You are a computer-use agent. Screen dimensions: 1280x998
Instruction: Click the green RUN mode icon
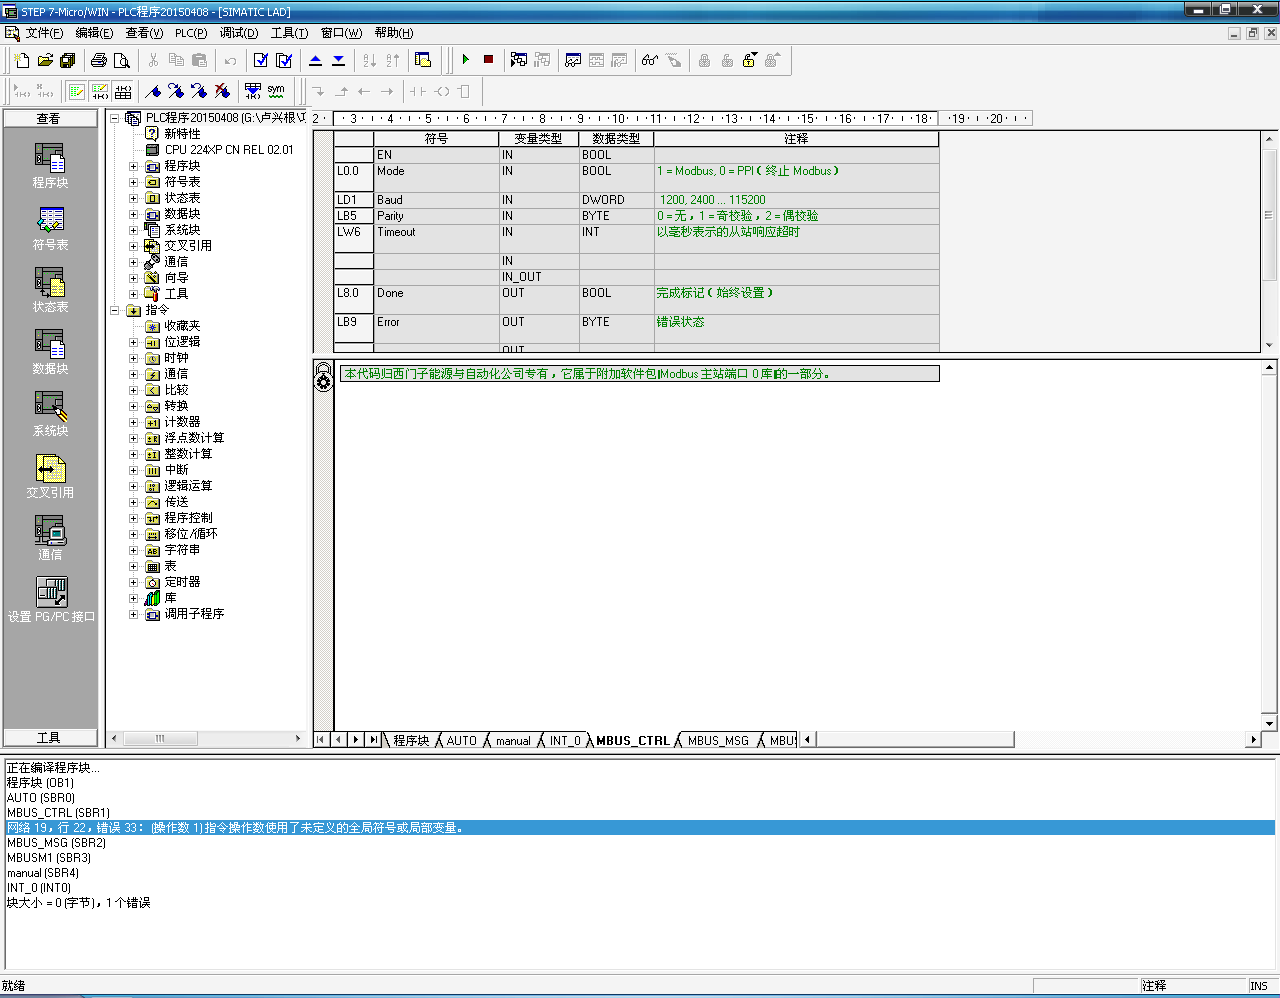(465, 60)
